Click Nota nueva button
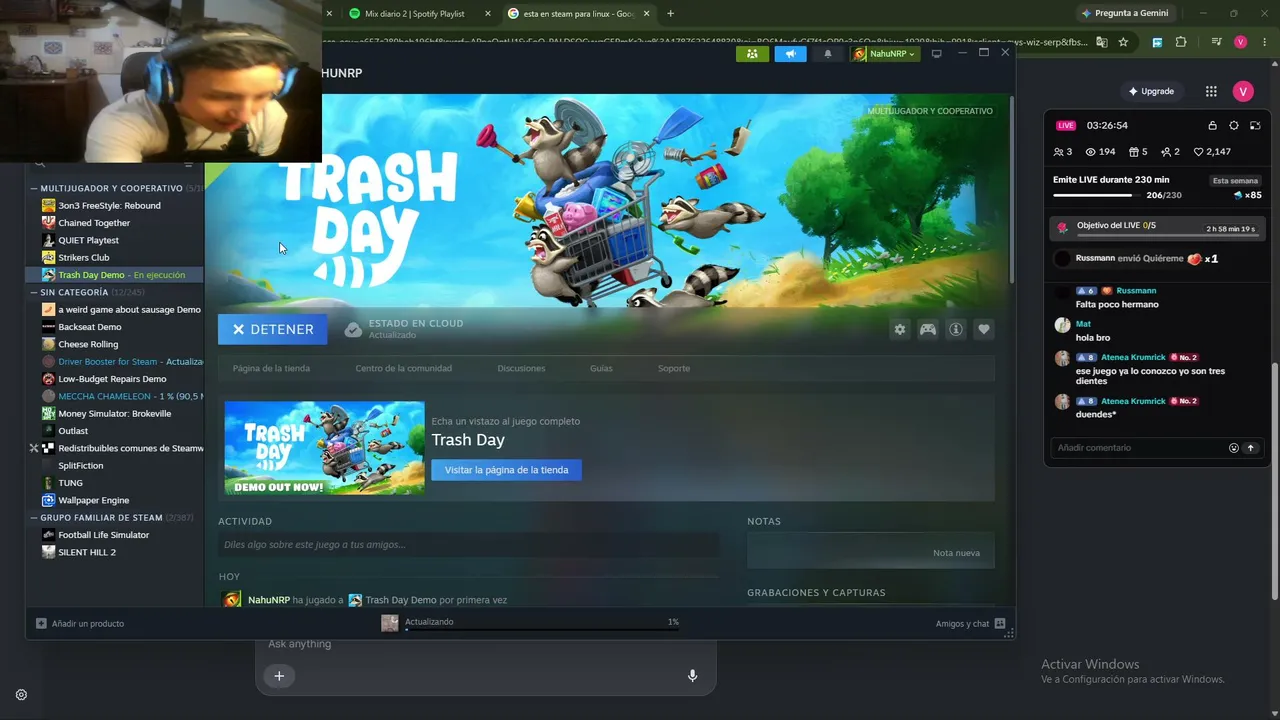 tap(956, 553)
